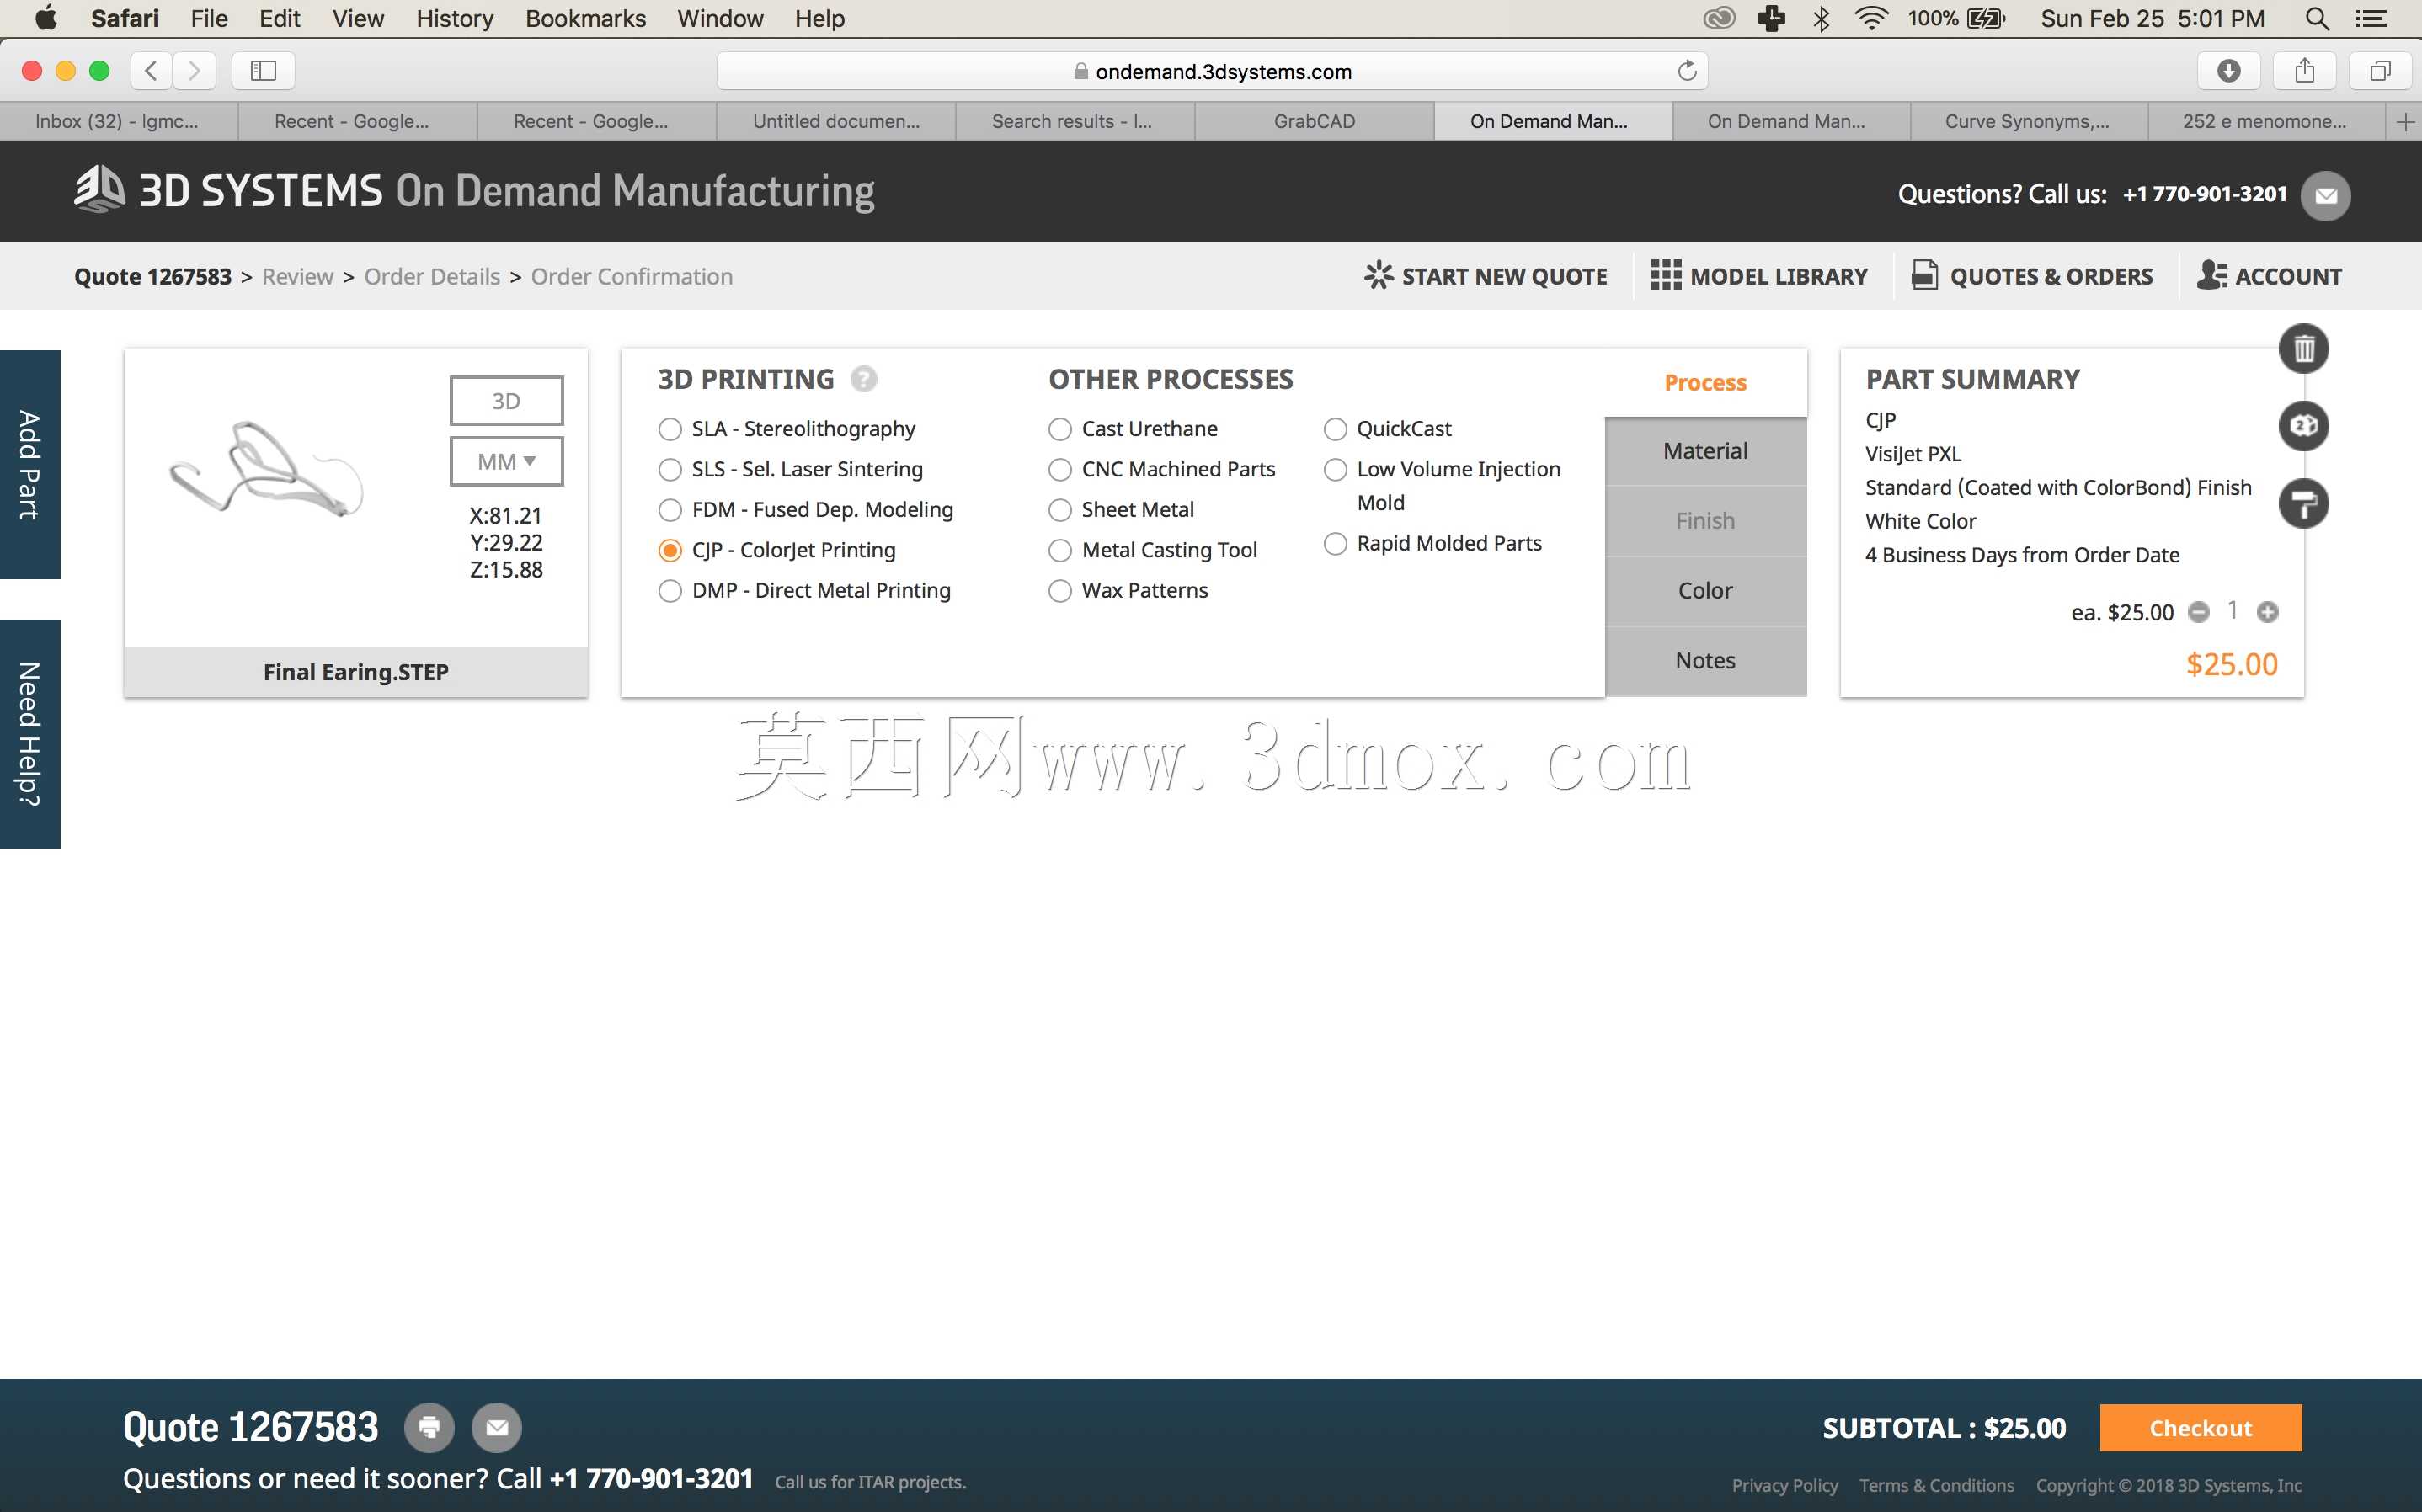Increase quantity with the plus icon
Viewport: 2422px width, 1512px height.
click(x=2267, y=612)
